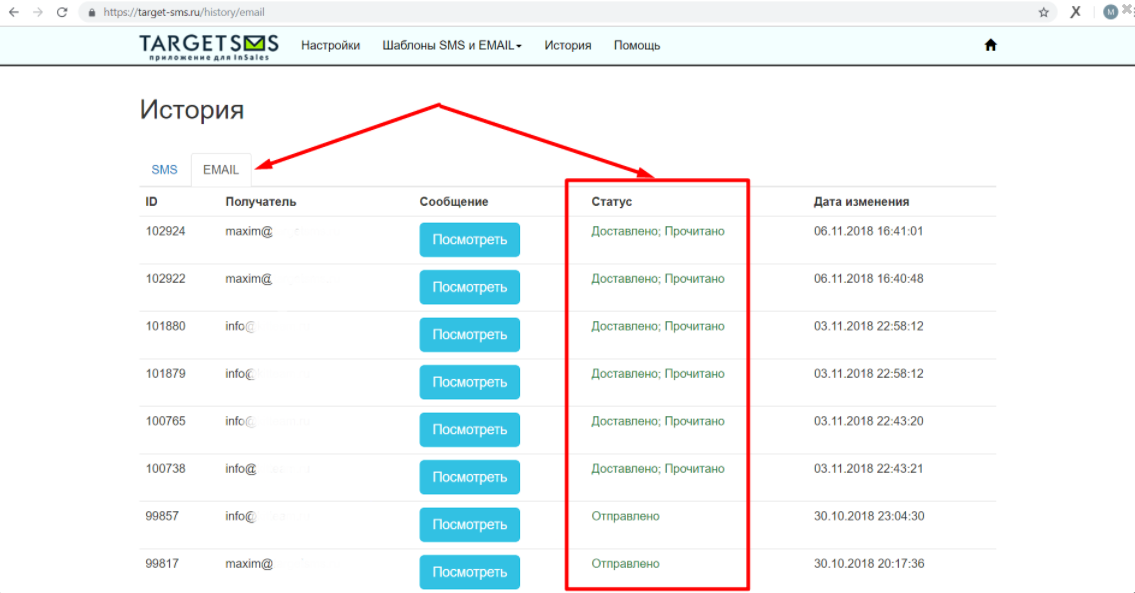The width and height of the screenshot is (1135, 593).
Task: Reload the page with the refresh icon
Action: [x=62, y=13]
